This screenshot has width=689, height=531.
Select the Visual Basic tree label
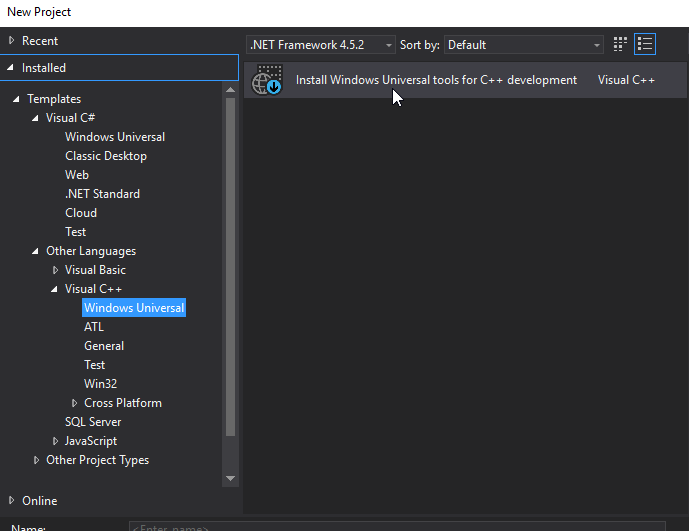(95, 270)
